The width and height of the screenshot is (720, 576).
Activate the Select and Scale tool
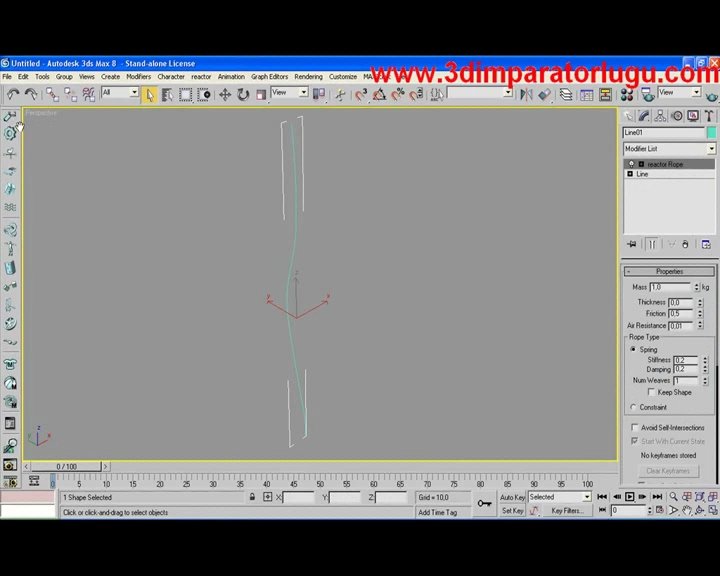[261, 95]
